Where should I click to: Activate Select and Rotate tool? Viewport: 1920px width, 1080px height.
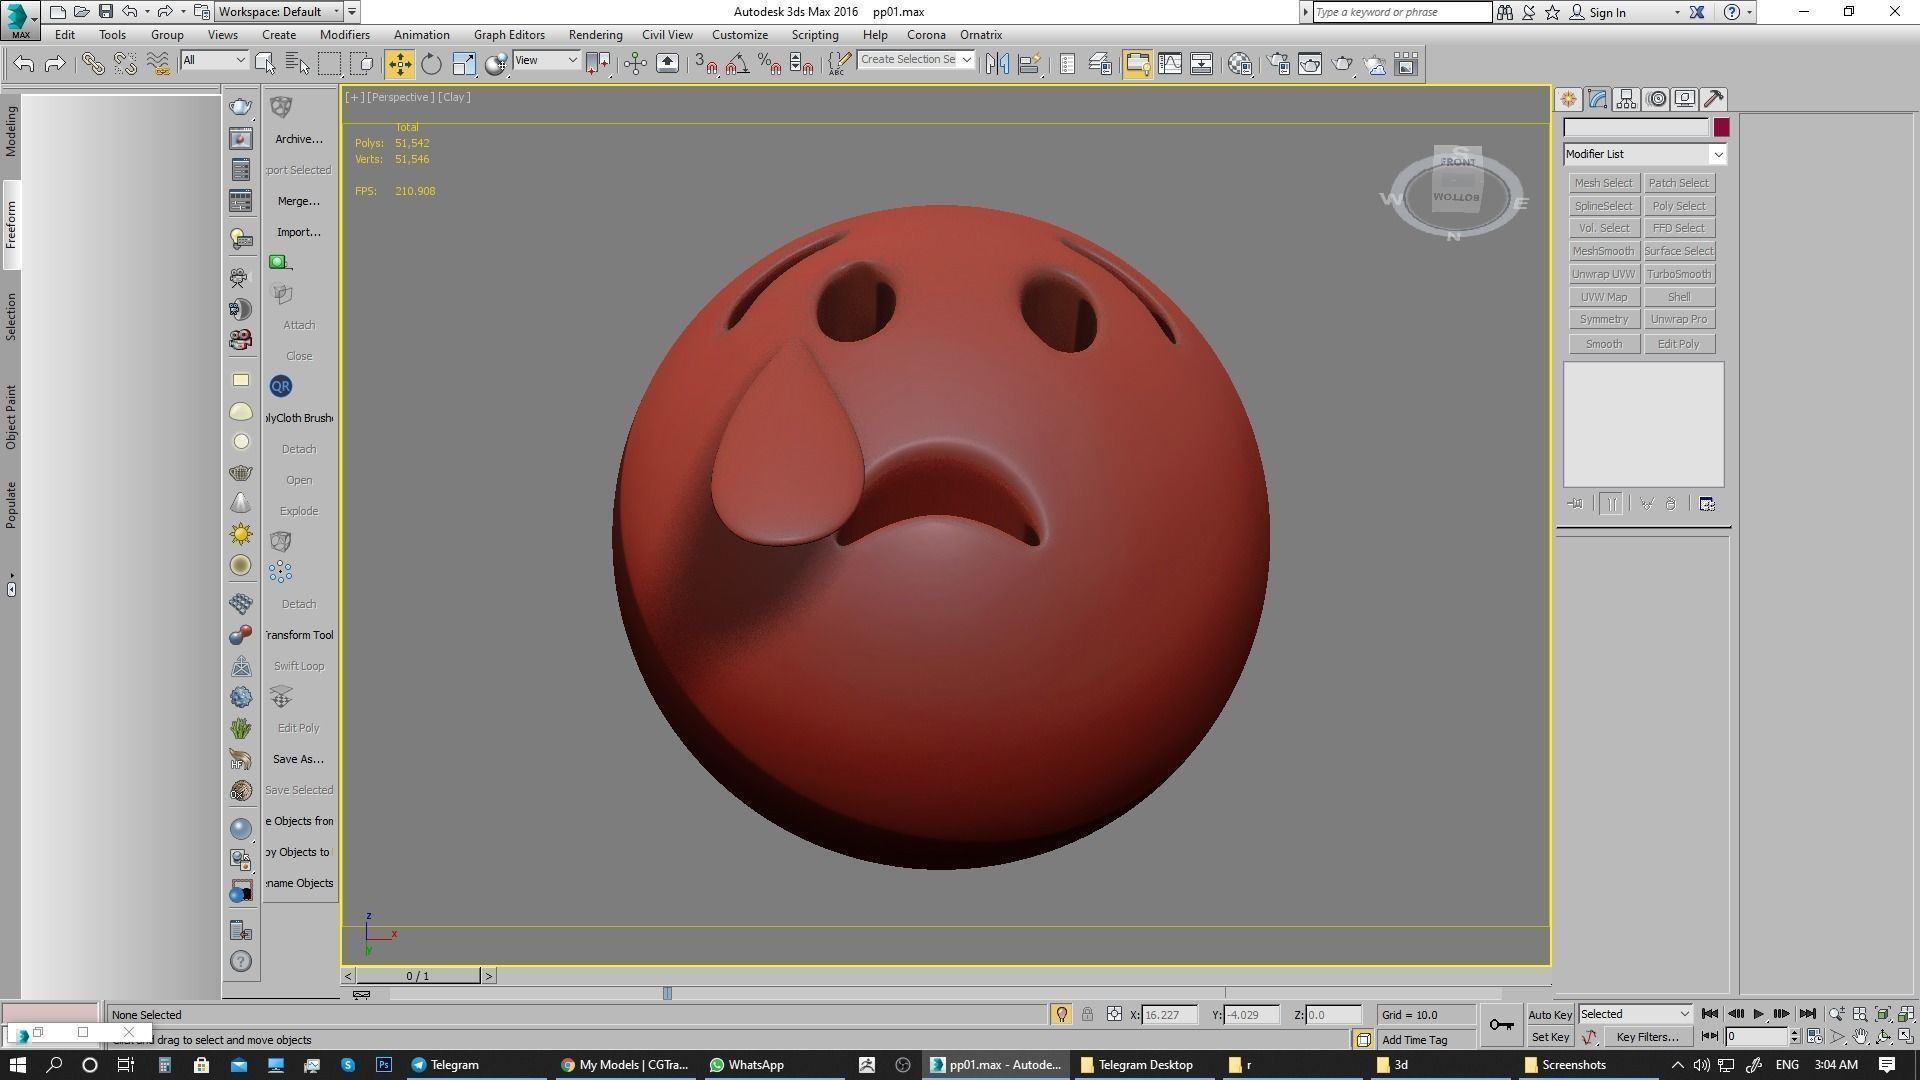[431, 64]
